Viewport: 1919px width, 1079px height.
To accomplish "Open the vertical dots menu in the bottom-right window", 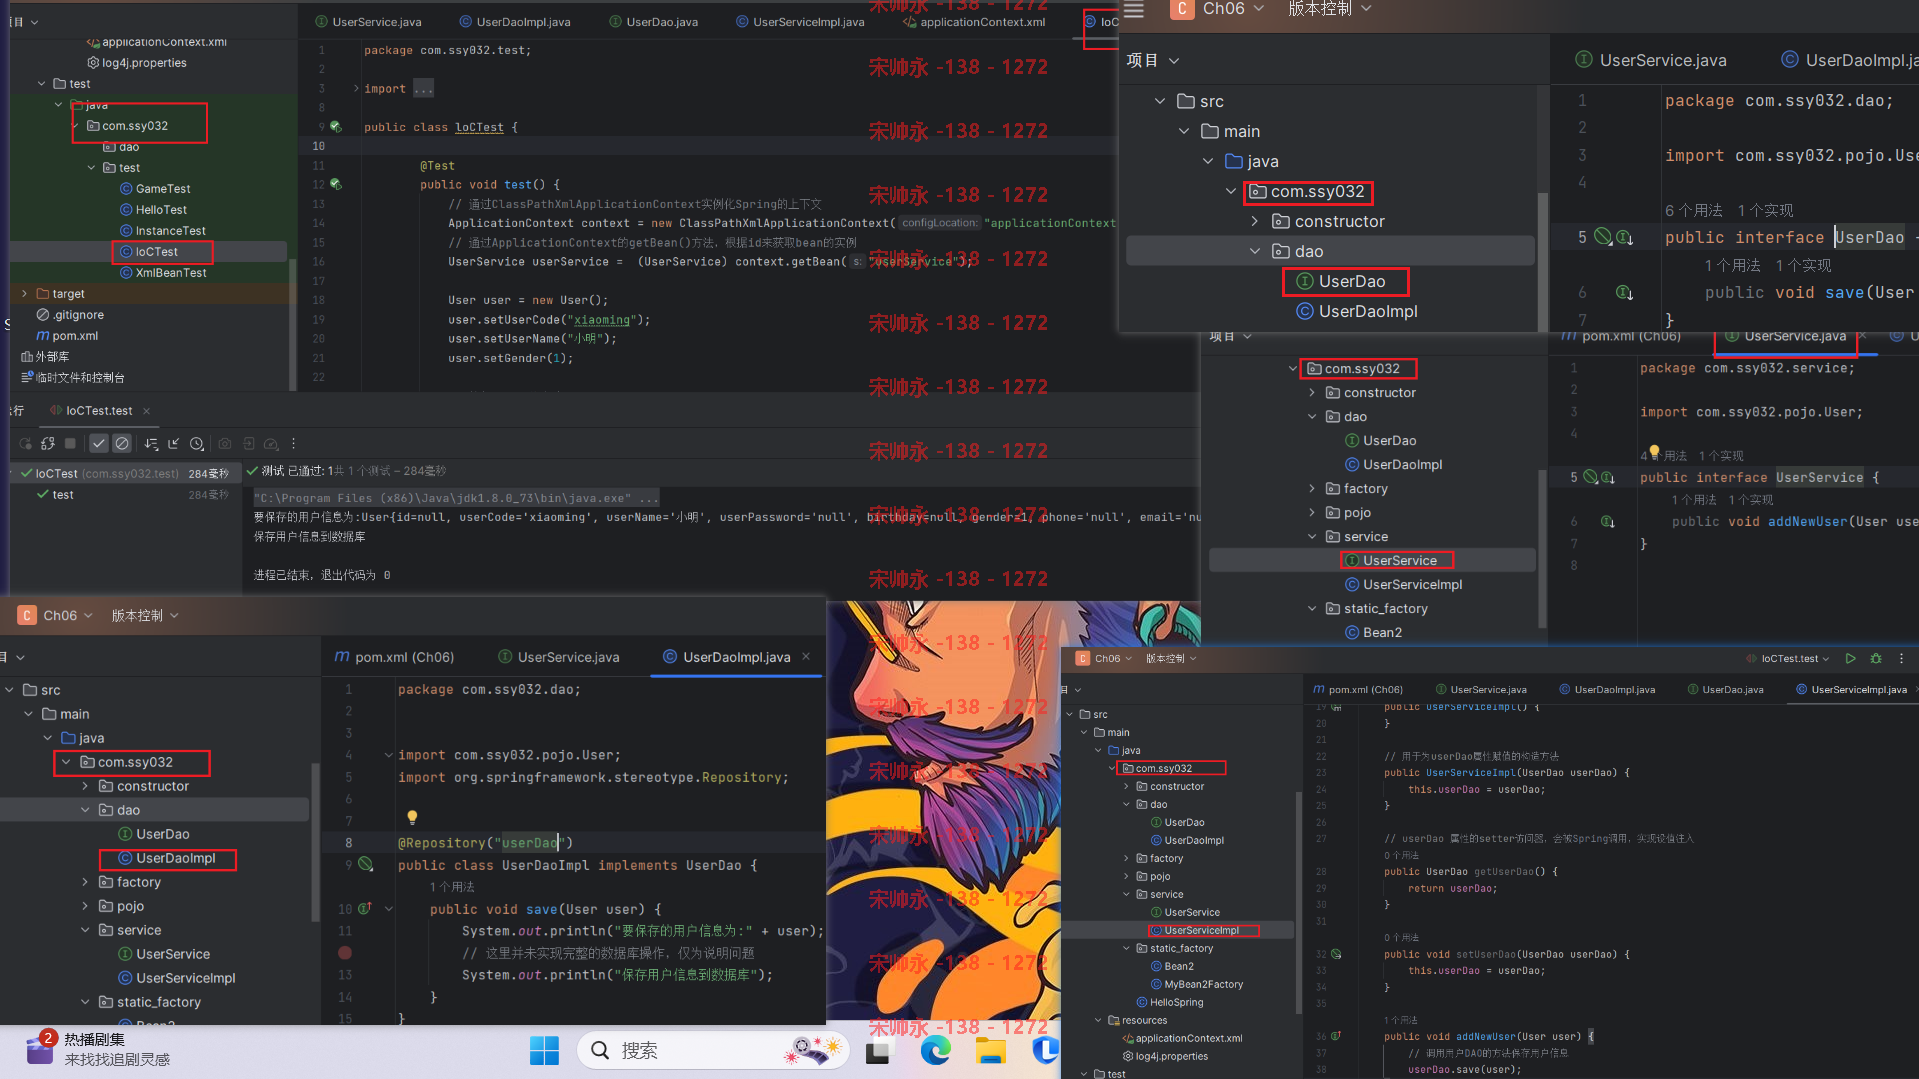I will tap(1901, 658).
